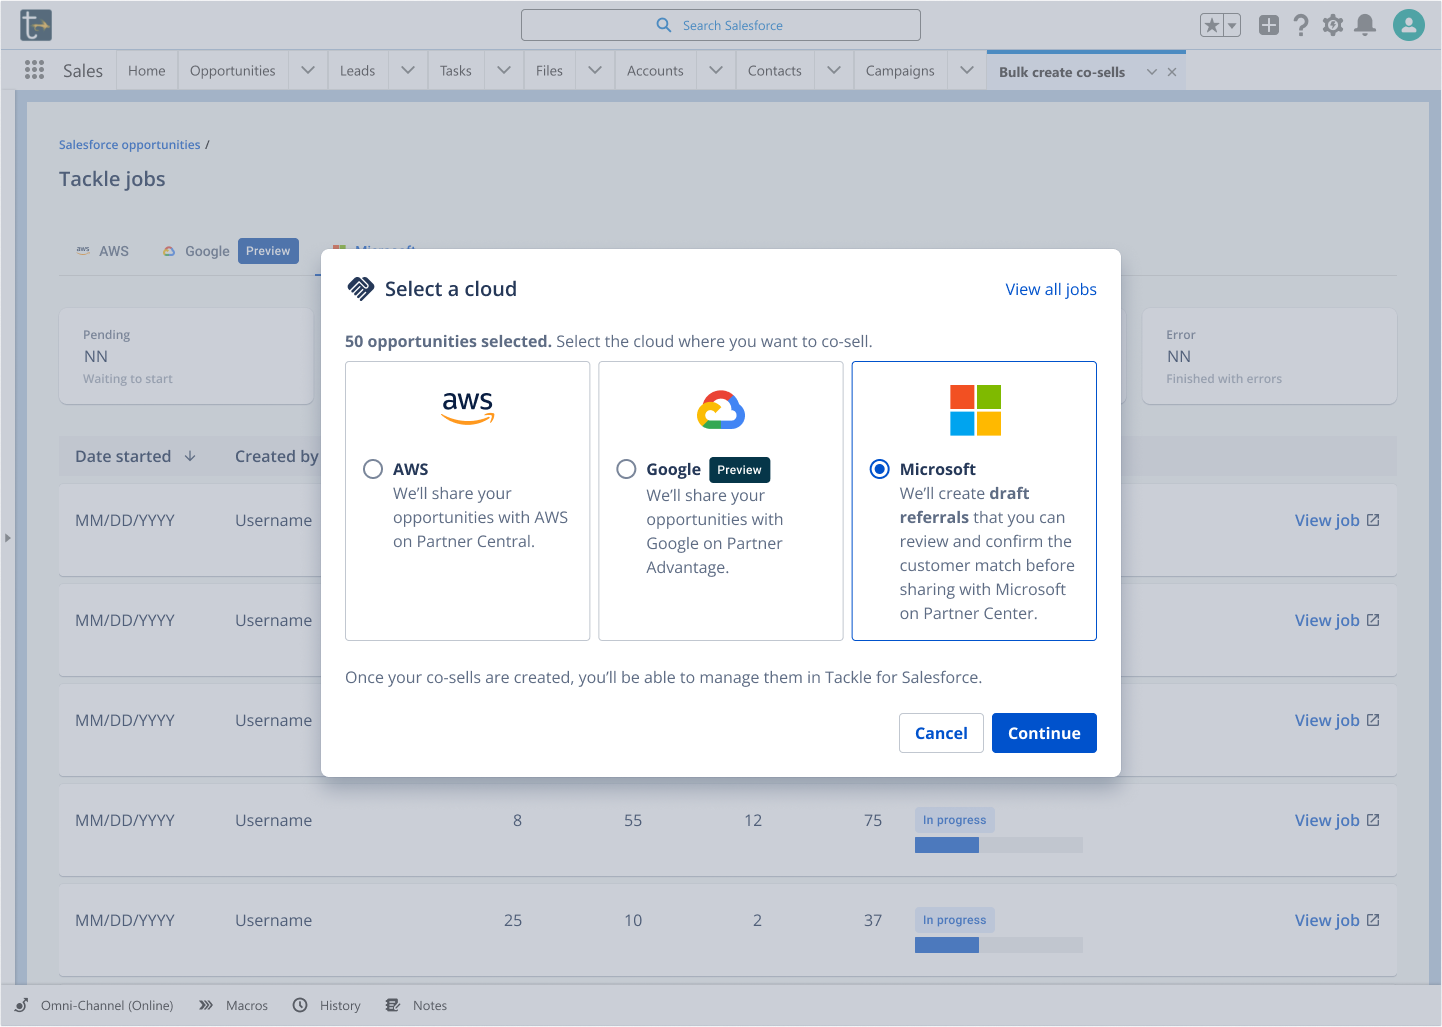Screen dimensions: 1442x1027
Task: Expand the Leads tab dropdown chevron
Action: point(408,71)
